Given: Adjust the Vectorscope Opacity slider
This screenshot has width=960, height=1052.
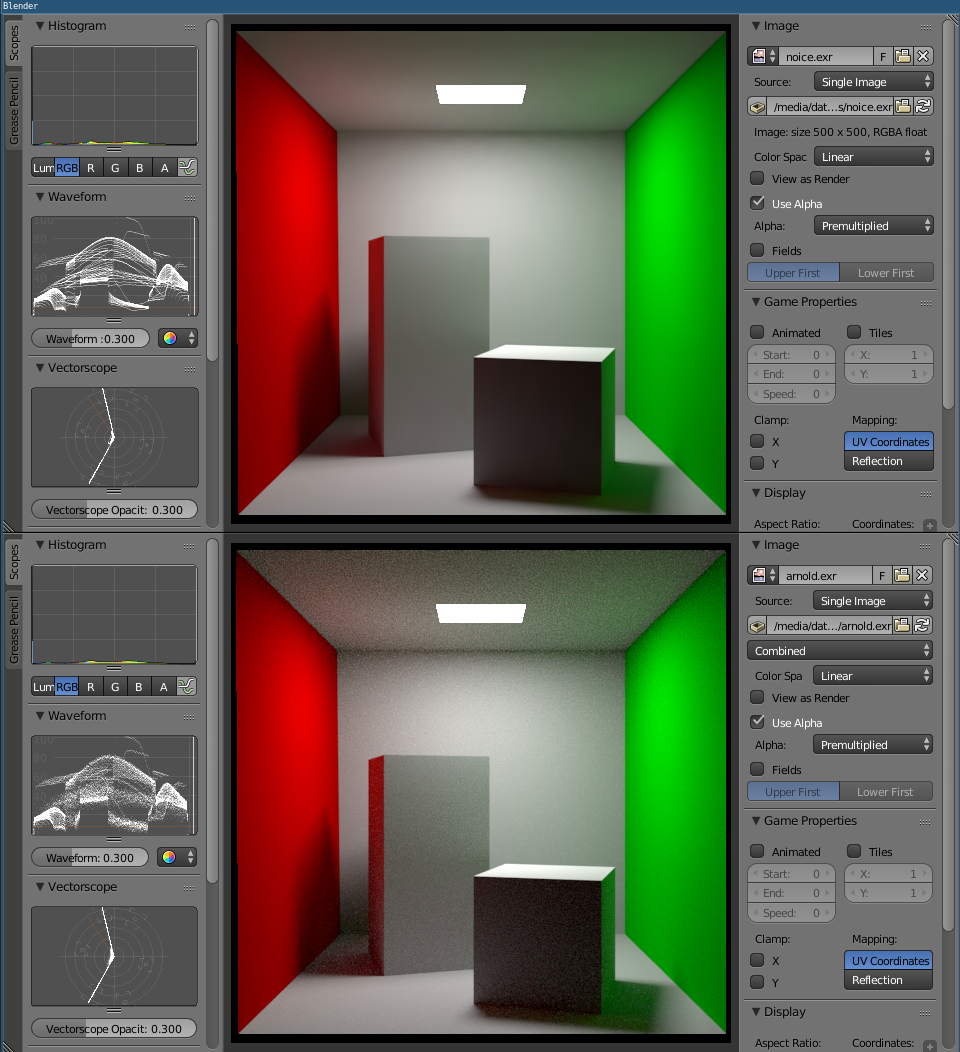Looking at the screenshot, I should click(x=114, y=509).
